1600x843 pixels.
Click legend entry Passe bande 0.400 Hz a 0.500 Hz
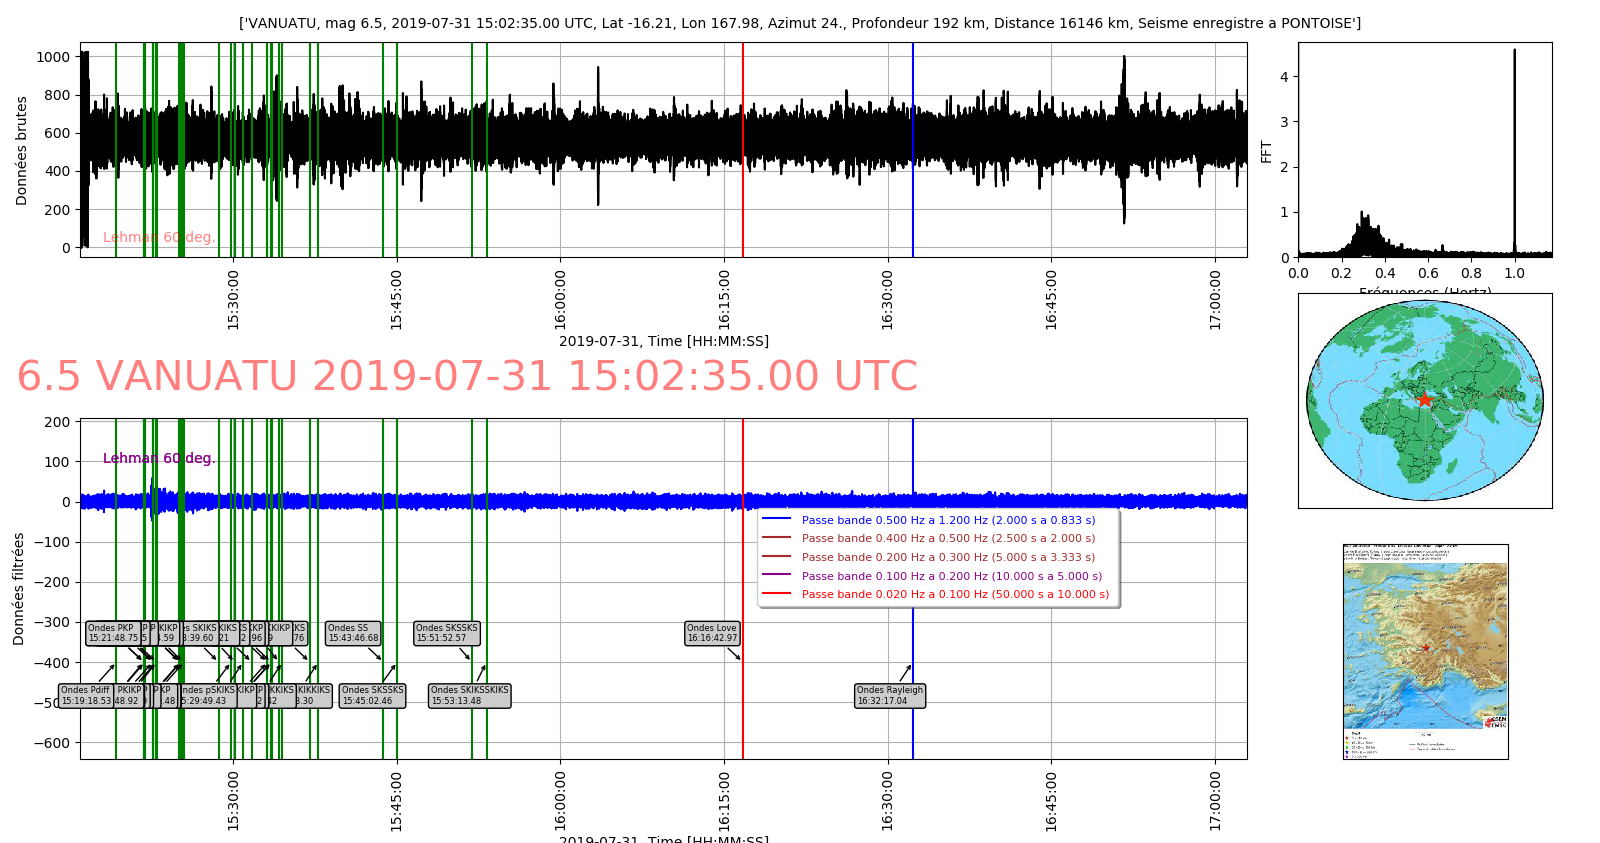(x=948, y=538)
